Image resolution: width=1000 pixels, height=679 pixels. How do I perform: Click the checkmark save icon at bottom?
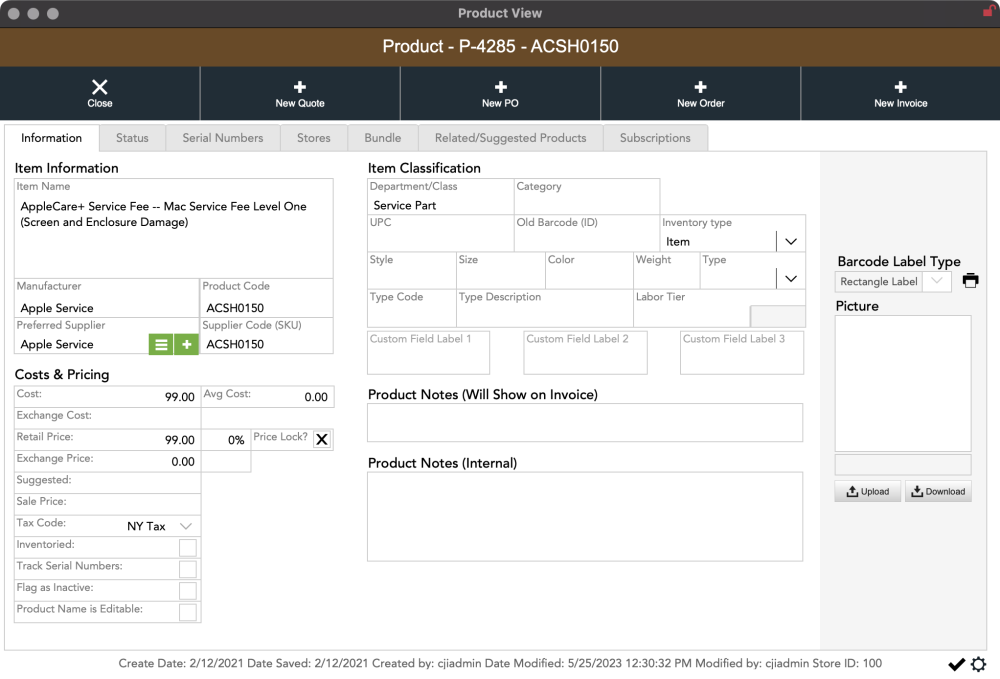(x=956, y=664)
